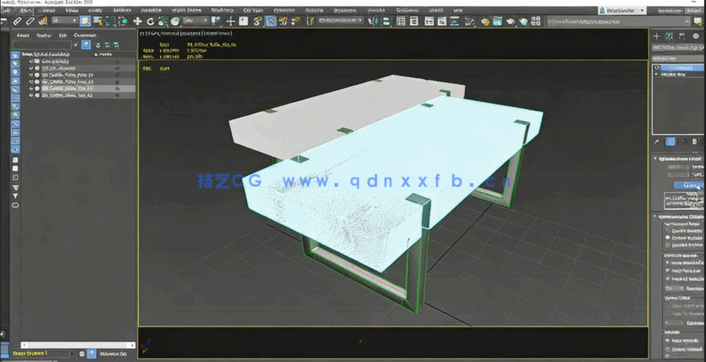Open the reference coordinate system dropdown
This screenshot has width=706, height=362.
196,21
